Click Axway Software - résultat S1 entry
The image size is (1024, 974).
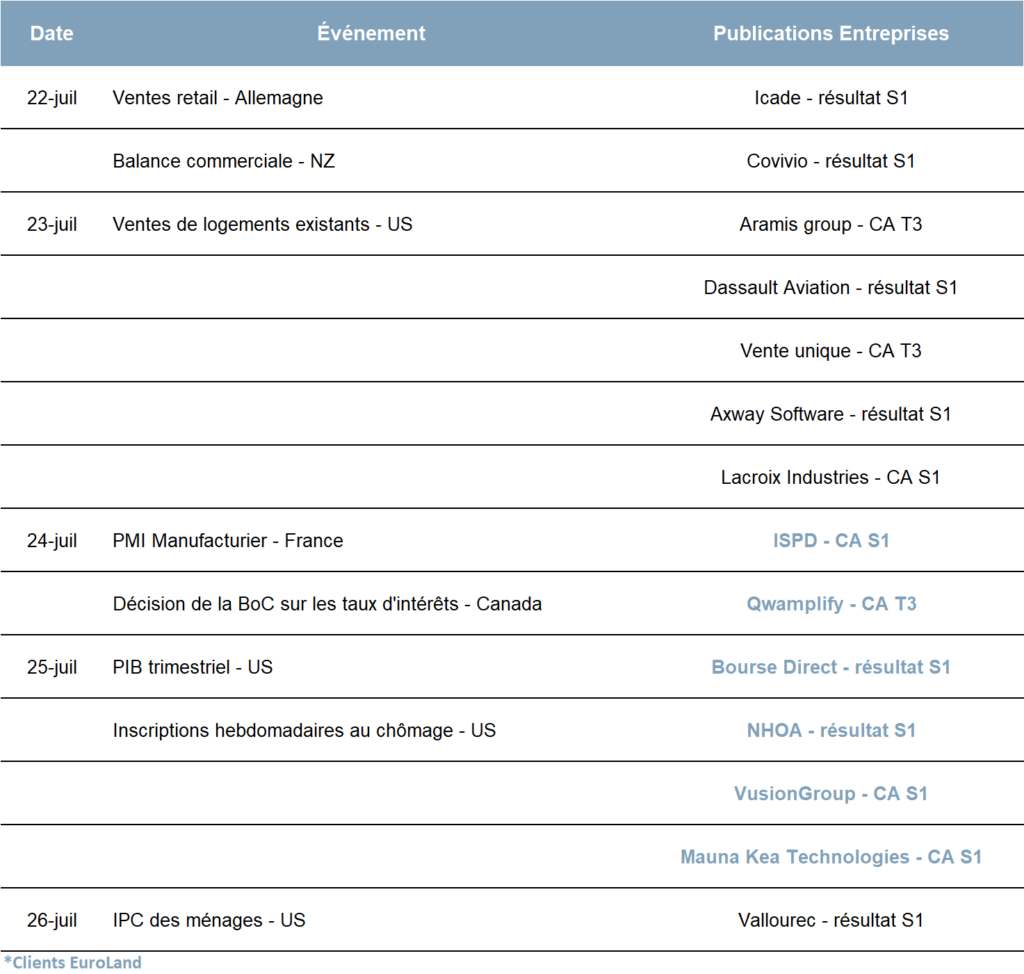click(x=831, y=414)
